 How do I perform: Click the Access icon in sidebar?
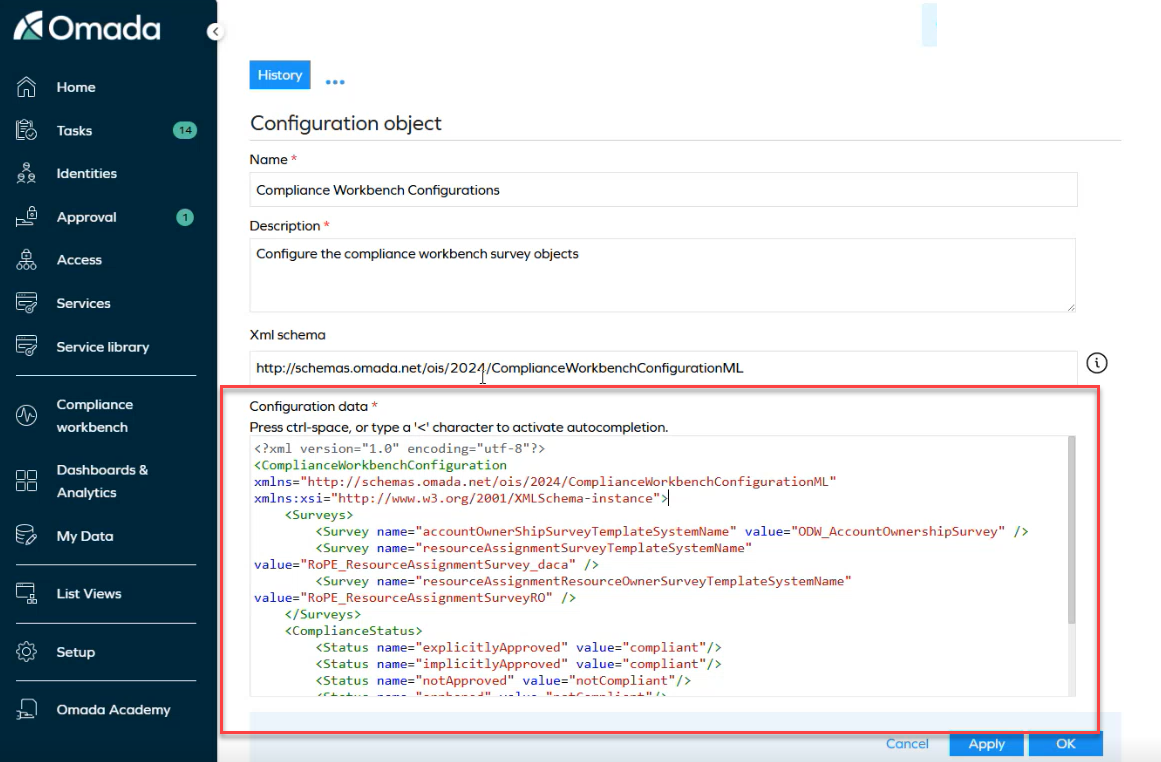click(27, 260)
